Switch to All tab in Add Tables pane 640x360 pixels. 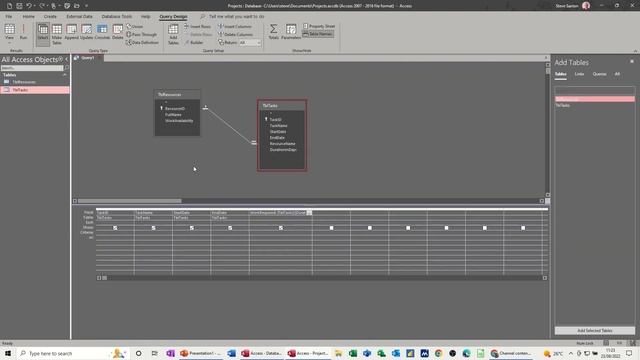click(617, 74)
